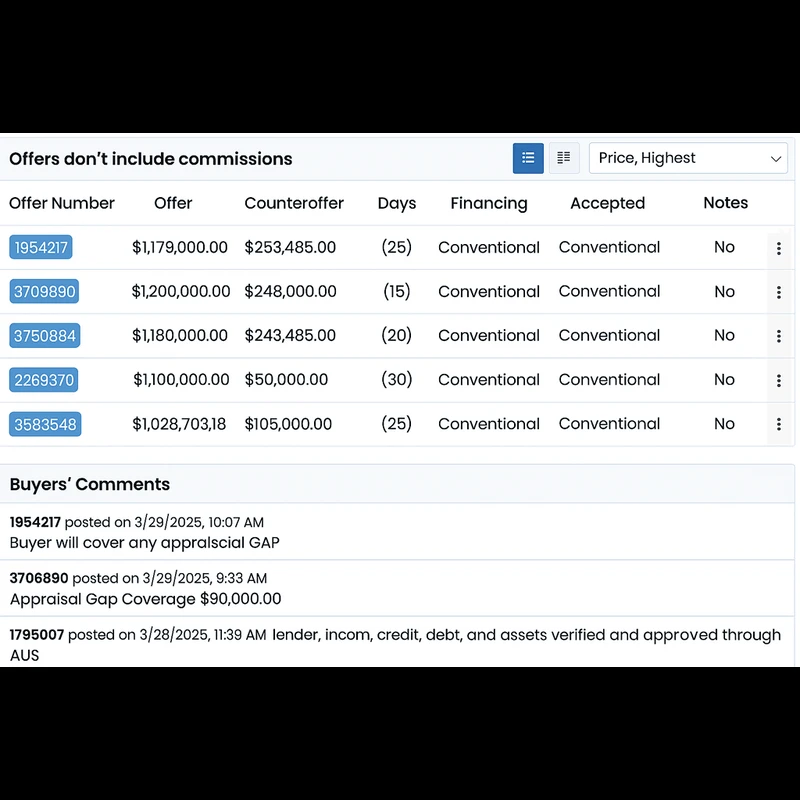Image resolution: width=800 pixels, height=800 pixels.
Task: Click the Counteroffer column header
Action: 294,203
